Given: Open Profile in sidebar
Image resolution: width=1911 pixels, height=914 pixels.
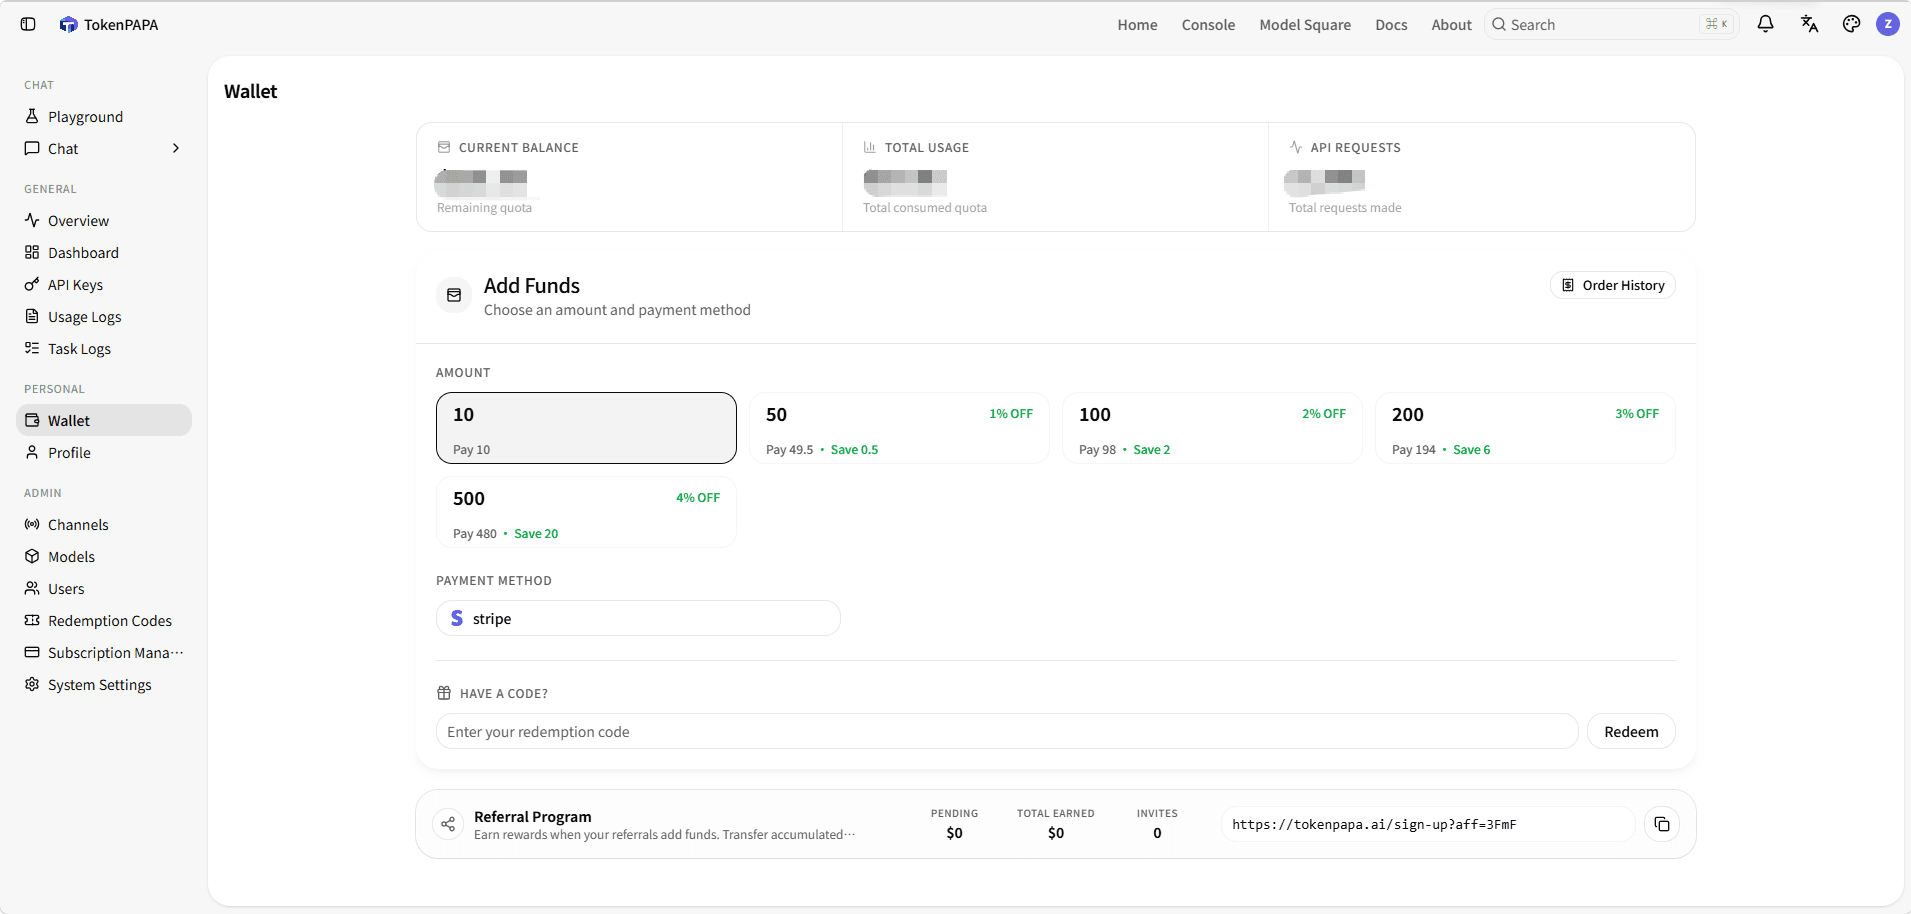Looking at the screenshot, I should pyautogui.click(x=104, y=452).
